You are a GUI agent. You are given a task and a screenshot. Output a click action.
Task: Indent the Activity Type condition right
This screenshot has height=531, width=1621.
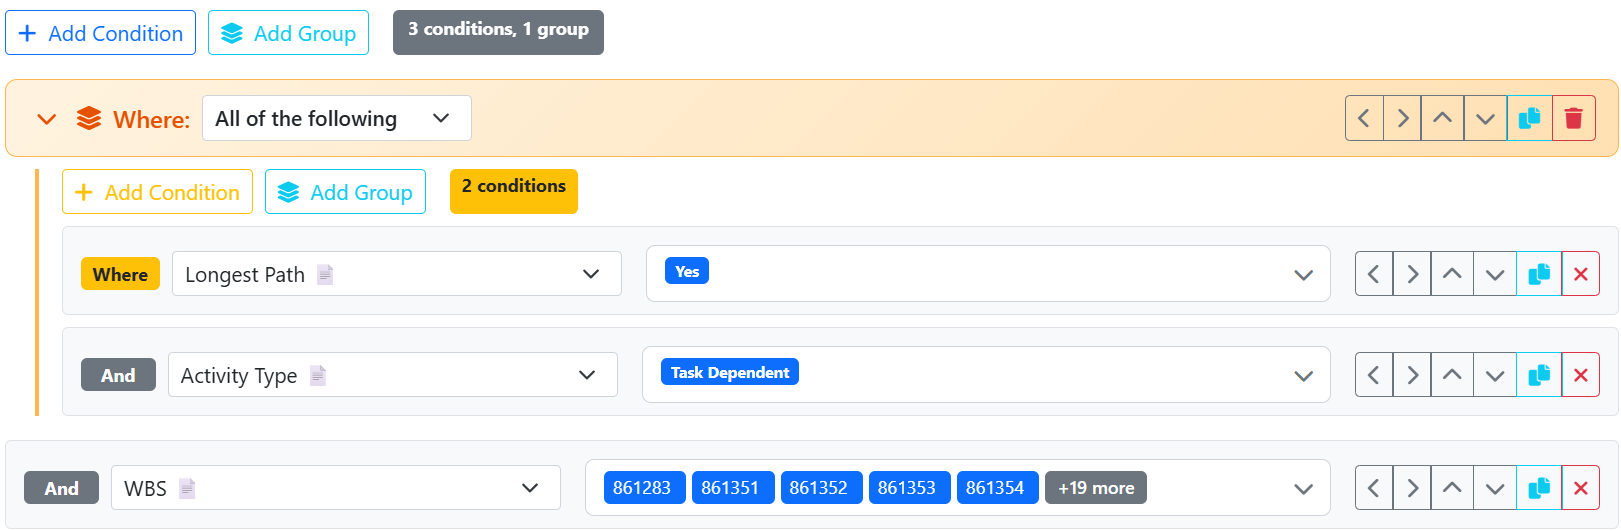click(1412, 375)
